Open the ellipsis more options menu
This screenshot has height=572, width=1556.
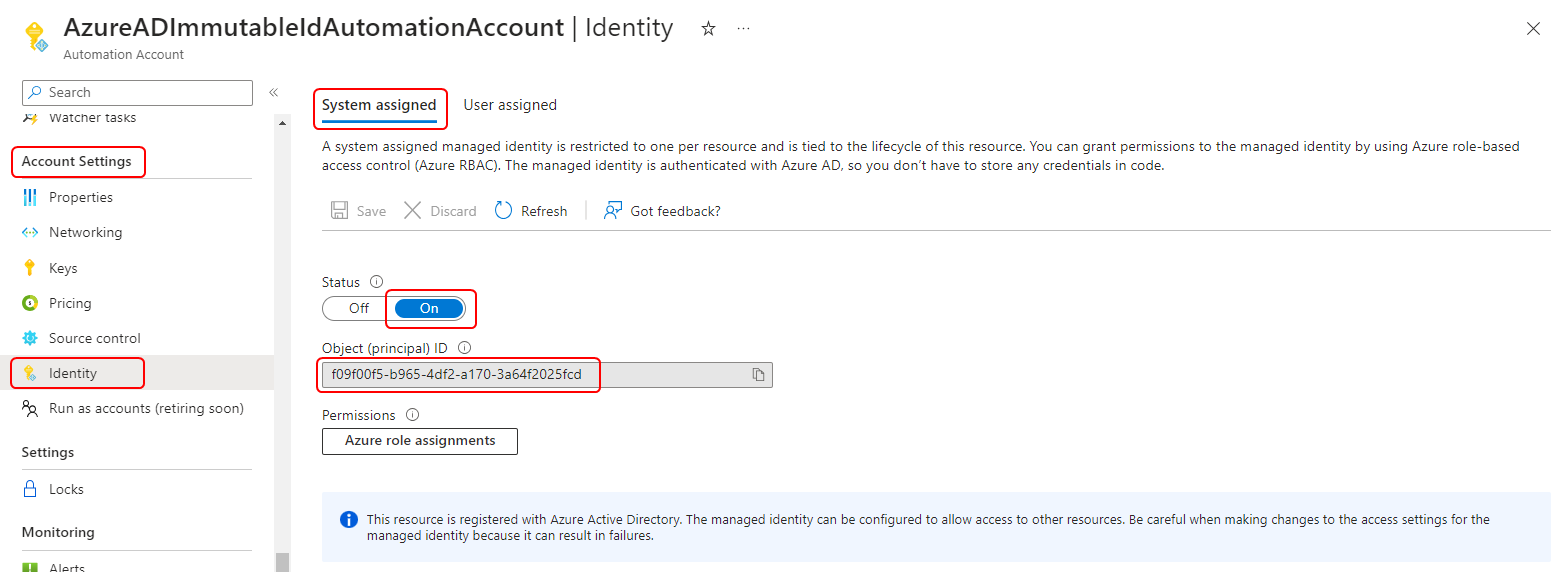pos(743,29)
